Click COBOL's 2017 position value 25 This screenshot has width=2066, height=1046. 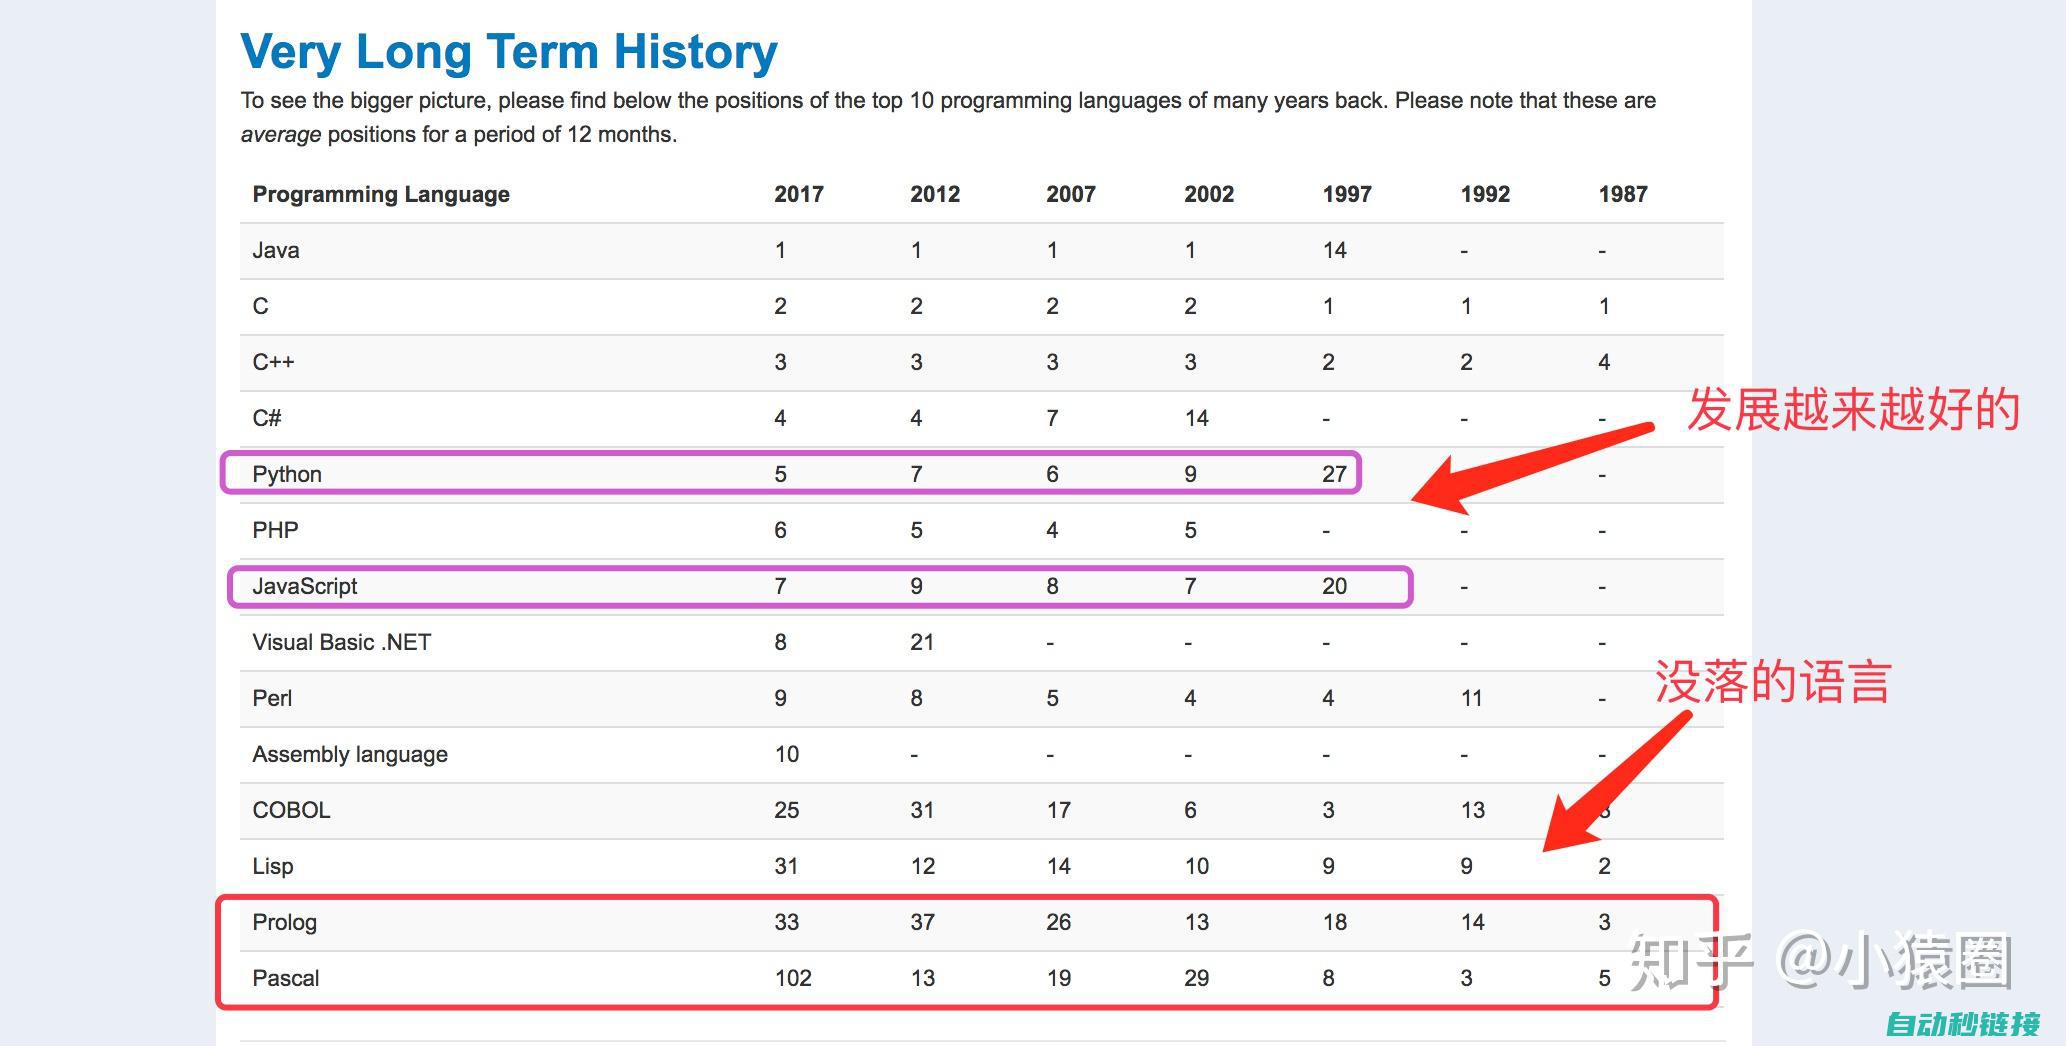787,810
